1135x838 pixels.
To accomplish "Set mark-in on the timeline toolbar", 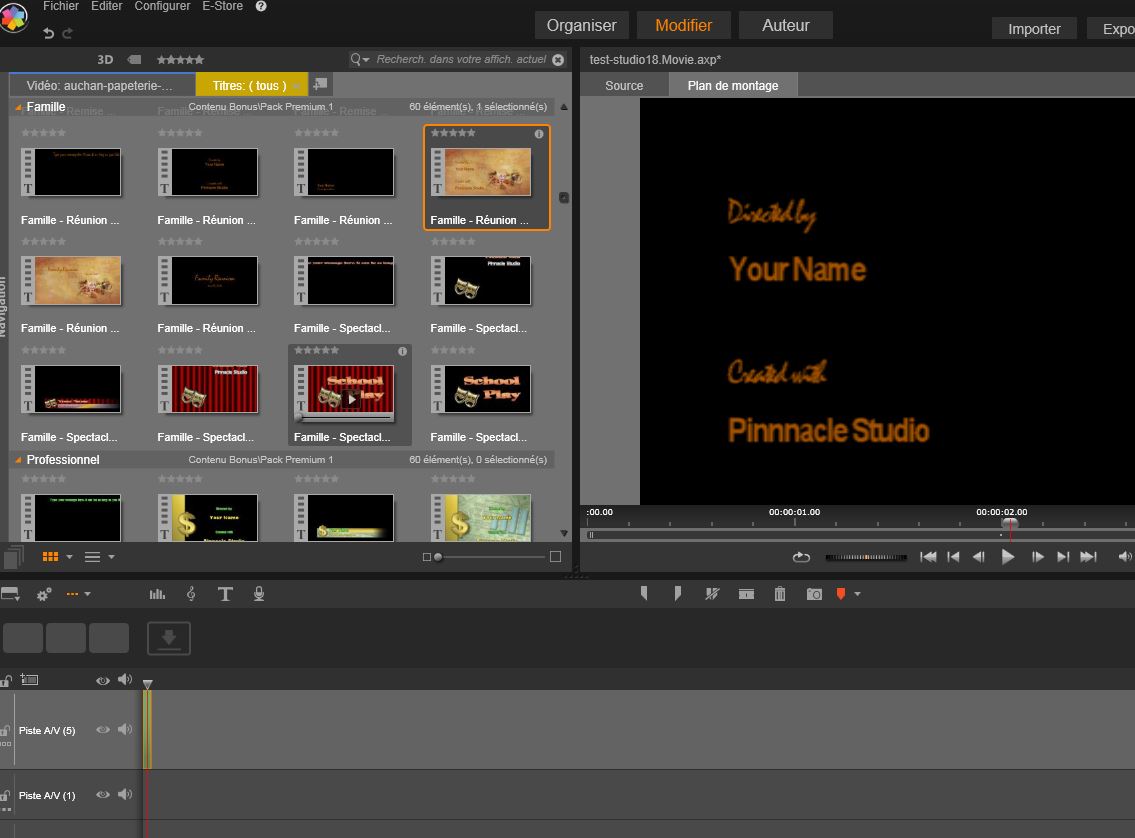I will pos(644,594).
